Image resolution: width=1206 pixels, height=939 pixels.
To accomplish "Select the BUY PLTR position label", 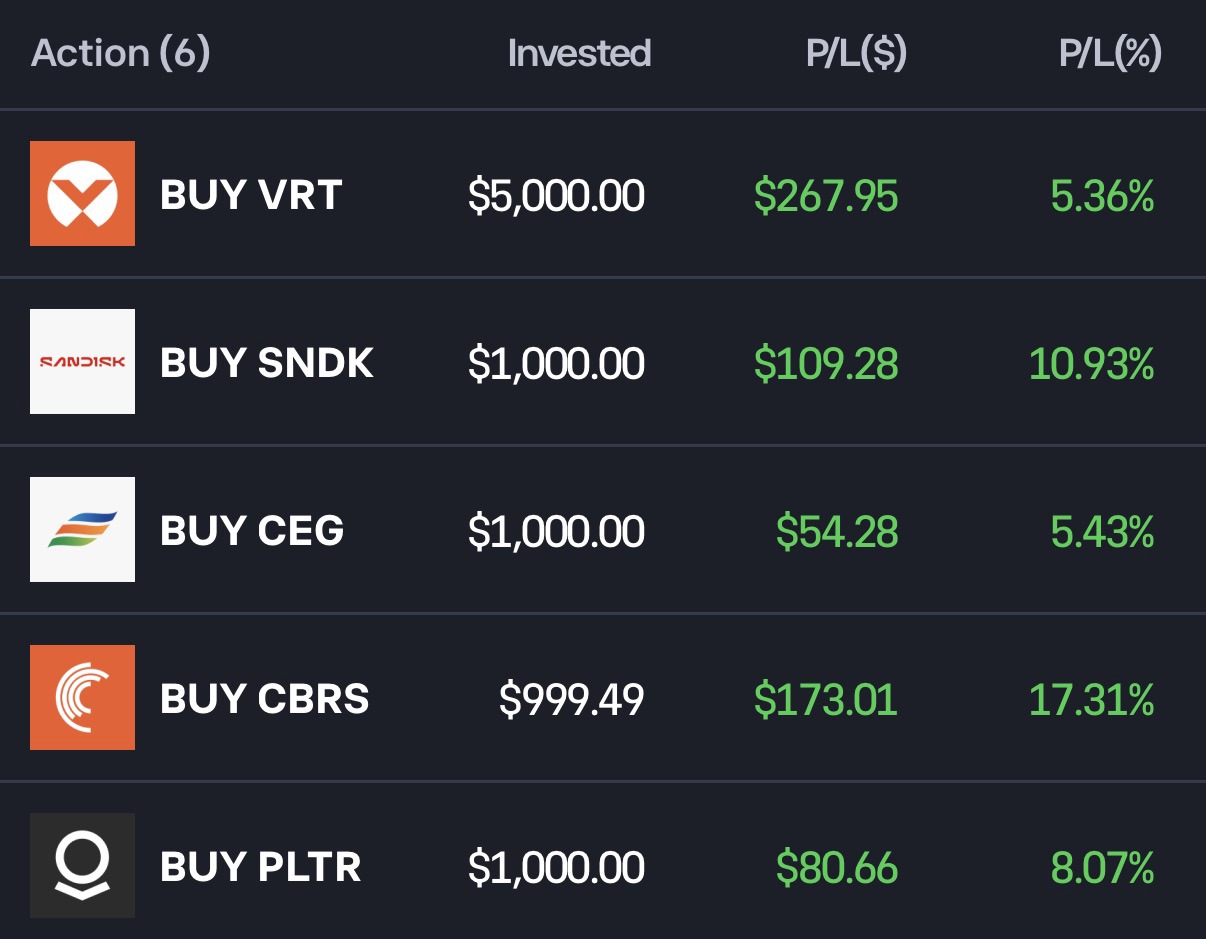I will pos(261,867).
